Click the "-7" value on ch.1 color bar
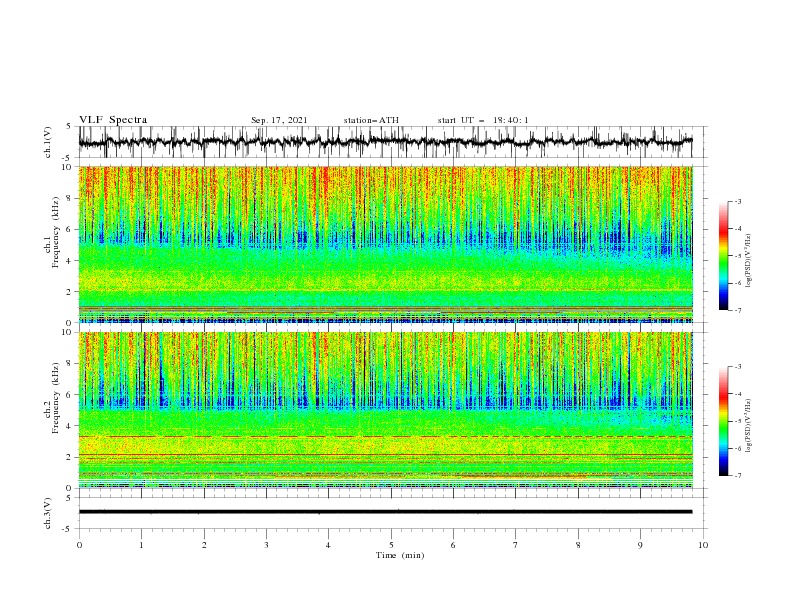 pyautogui.click(x=738, y=310)
